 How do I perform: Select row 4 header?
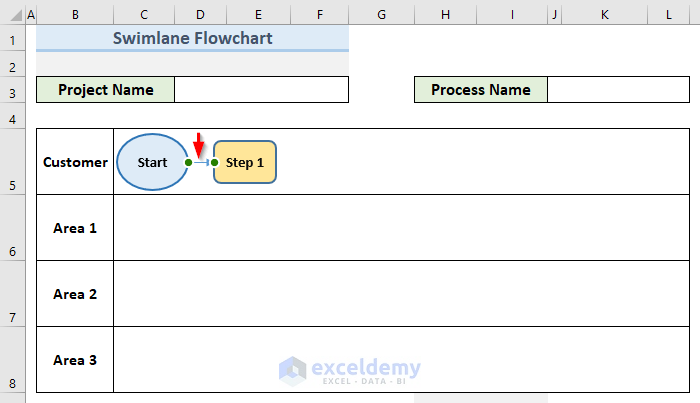pyautogui.click(x=12, y=116)
